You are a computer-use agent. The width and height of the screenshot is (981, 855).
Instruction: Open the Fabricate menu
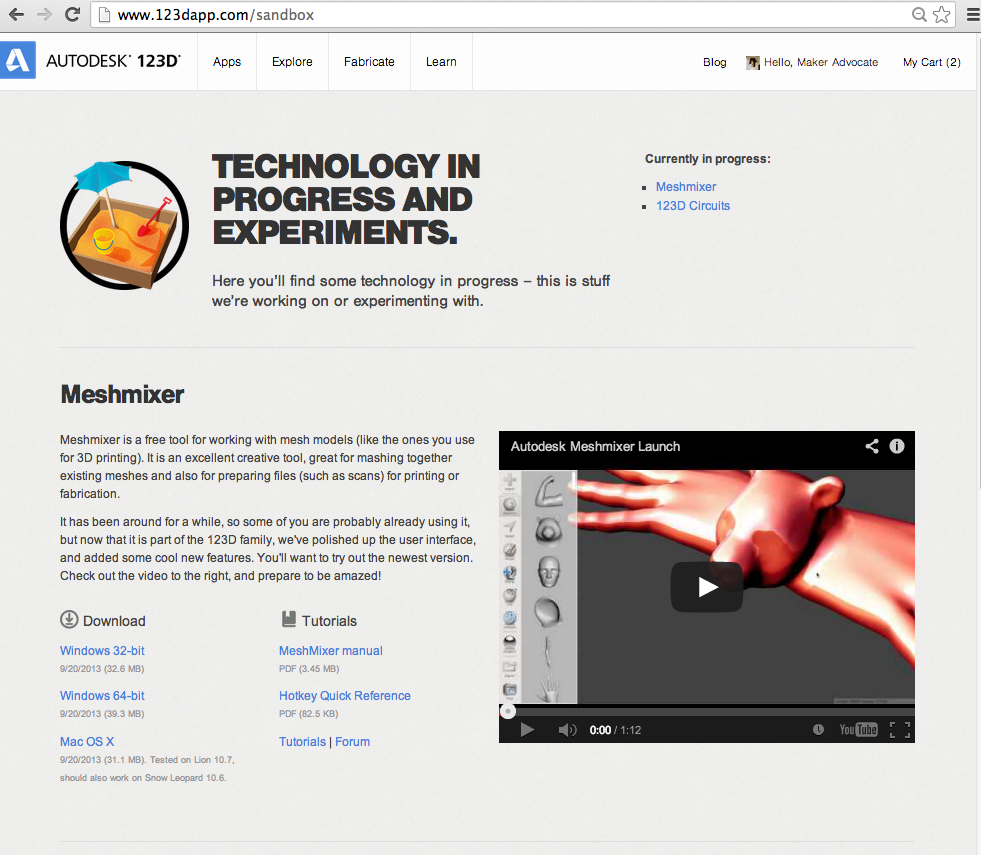point(369,62)
